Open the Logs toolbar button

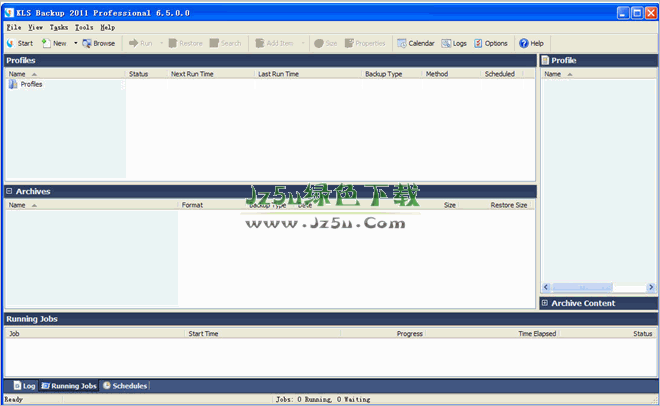pyautogui.click(x=454, y=43)
